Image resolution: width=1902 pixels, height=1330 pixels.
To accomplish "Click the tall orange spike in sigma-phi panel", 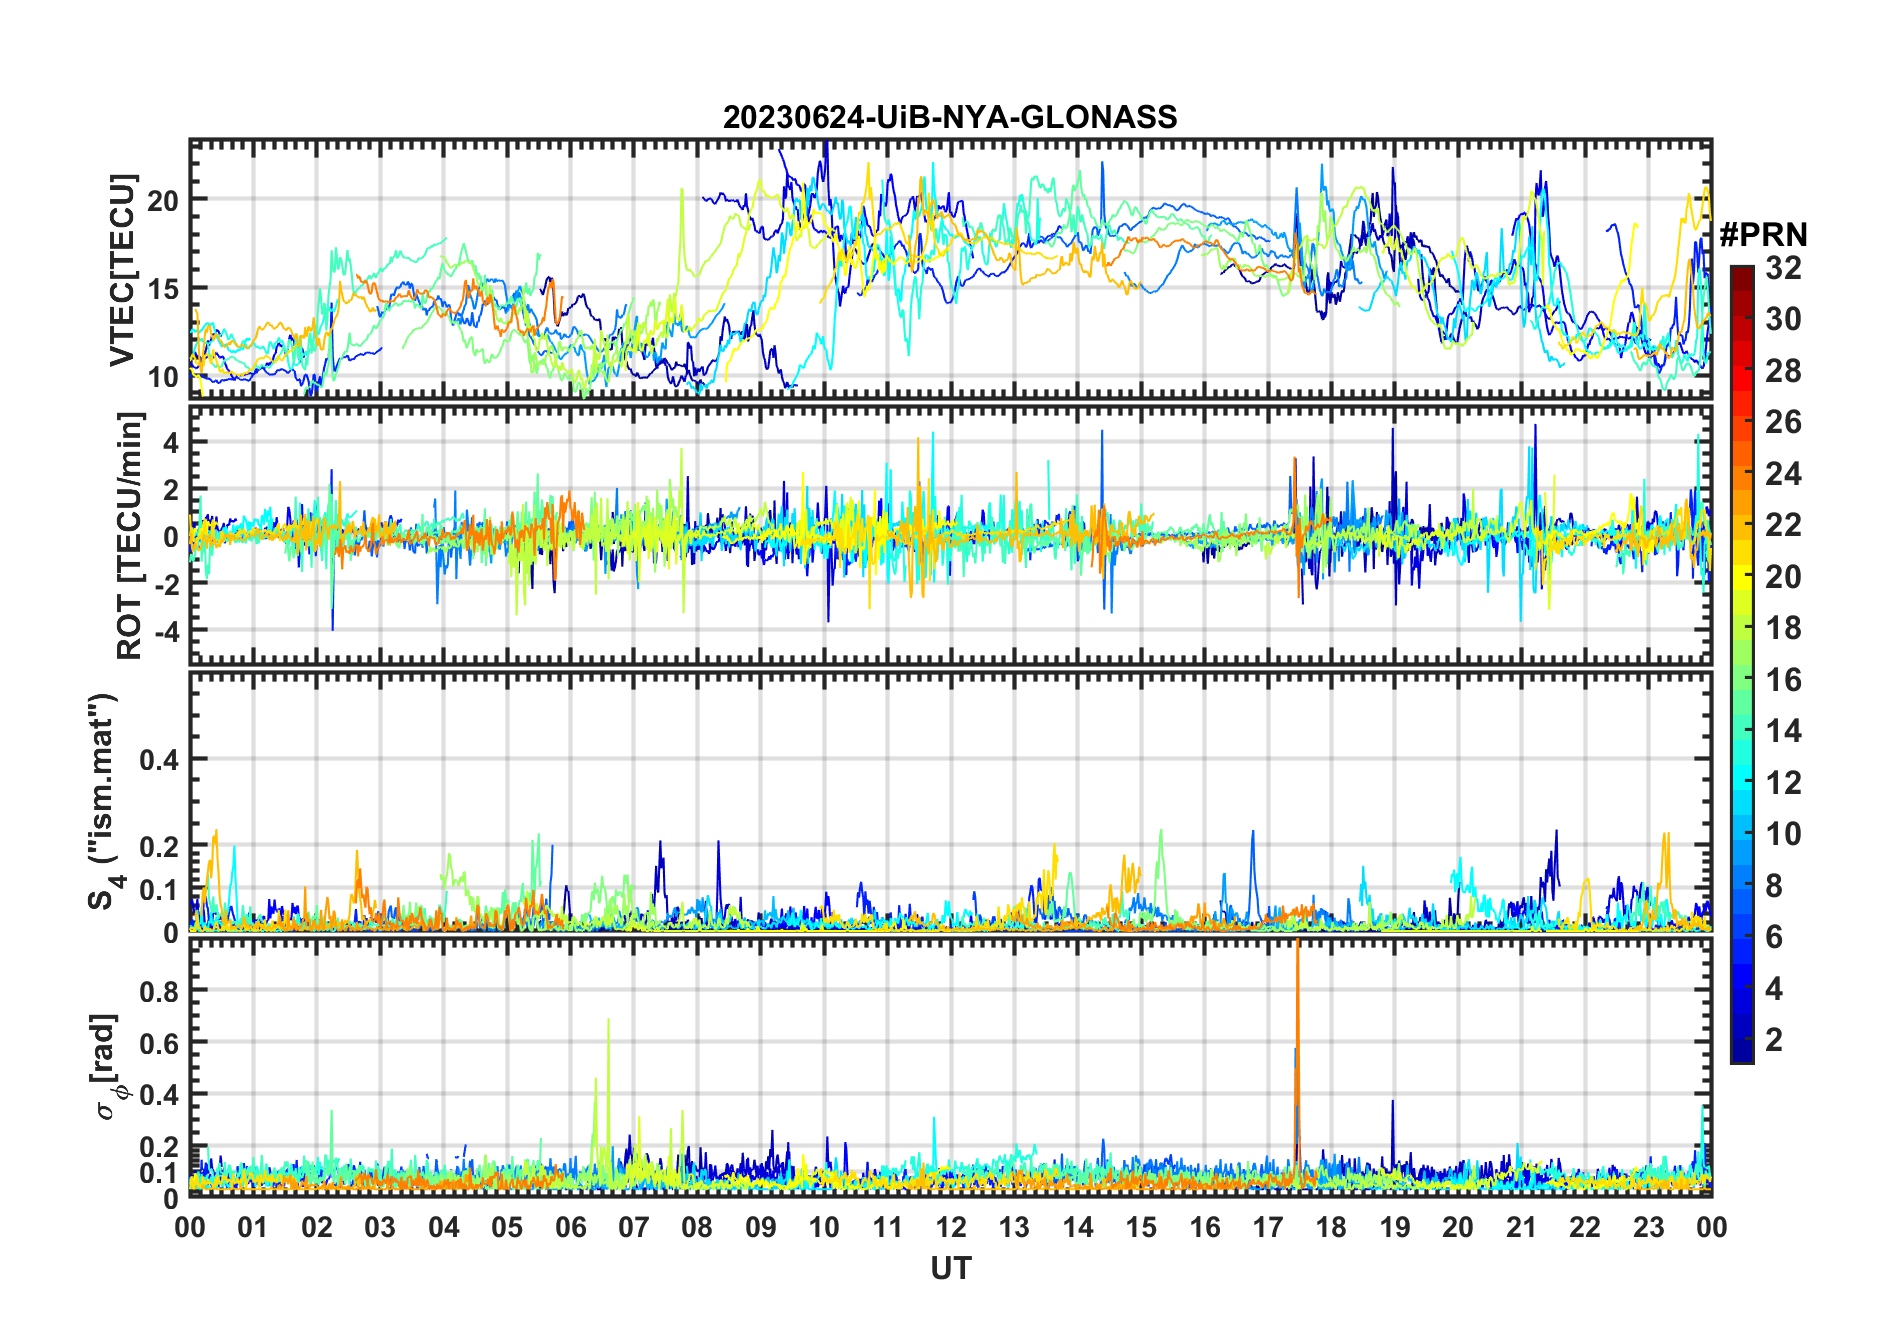I will tap(1297, 1000).
